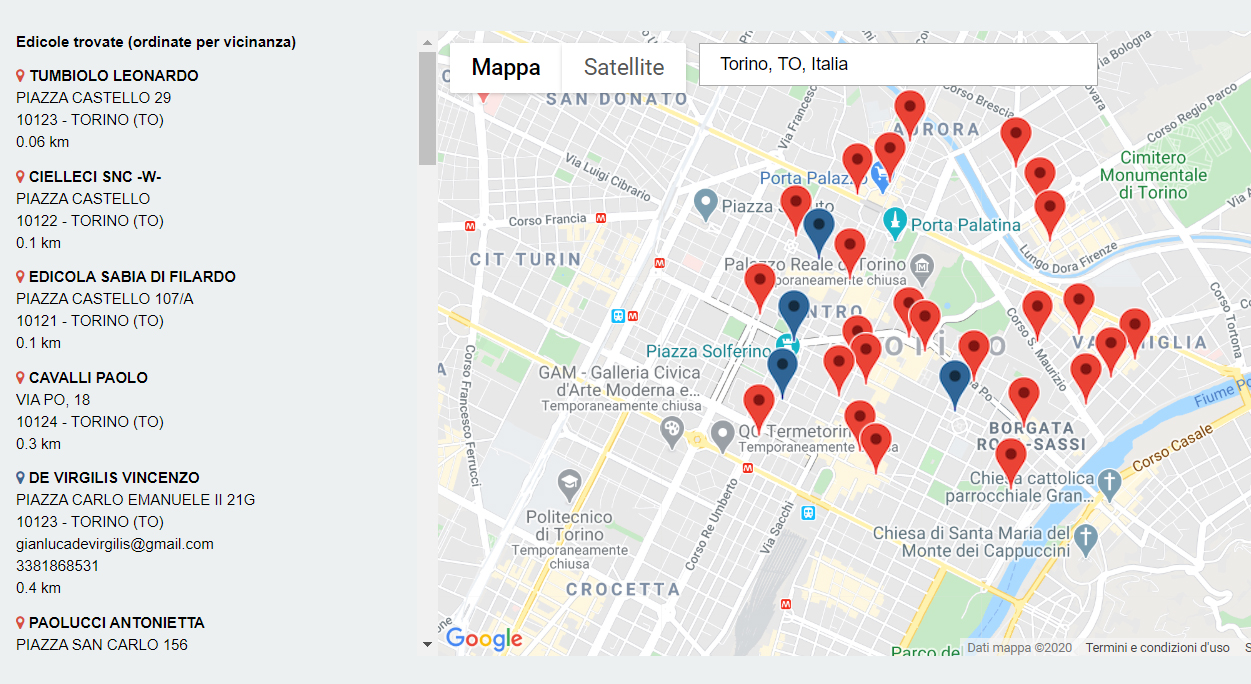Click the Porta Palatina landmark icon
The width and height of the screenshot is (1251, 684).
[894, 220]
